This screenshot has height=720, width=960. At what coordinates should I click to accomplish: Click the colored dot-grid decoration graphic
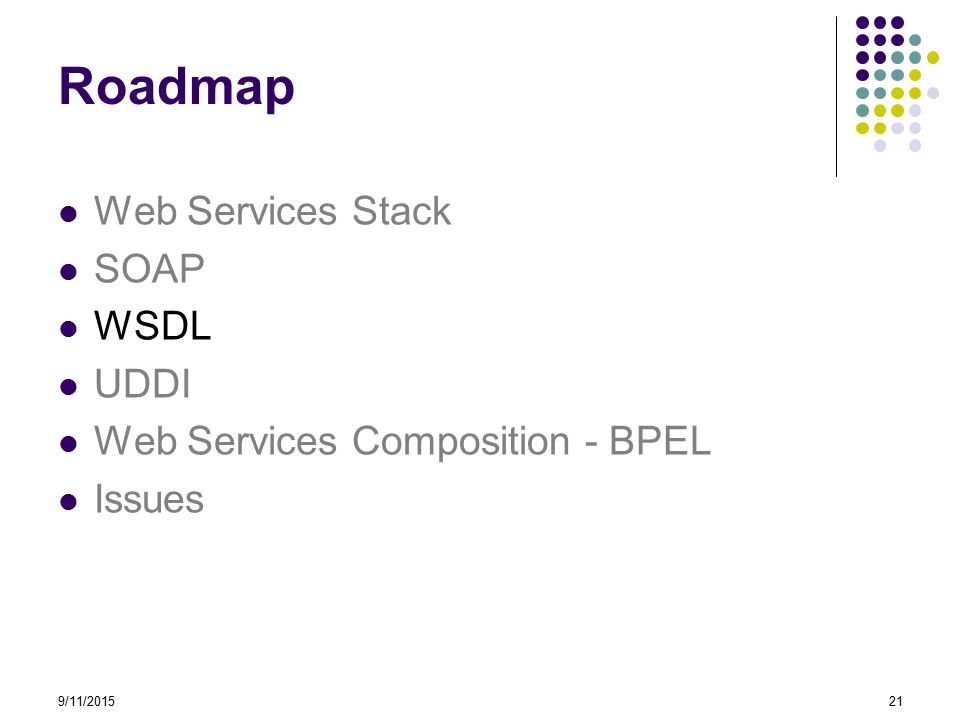point(898,84)
